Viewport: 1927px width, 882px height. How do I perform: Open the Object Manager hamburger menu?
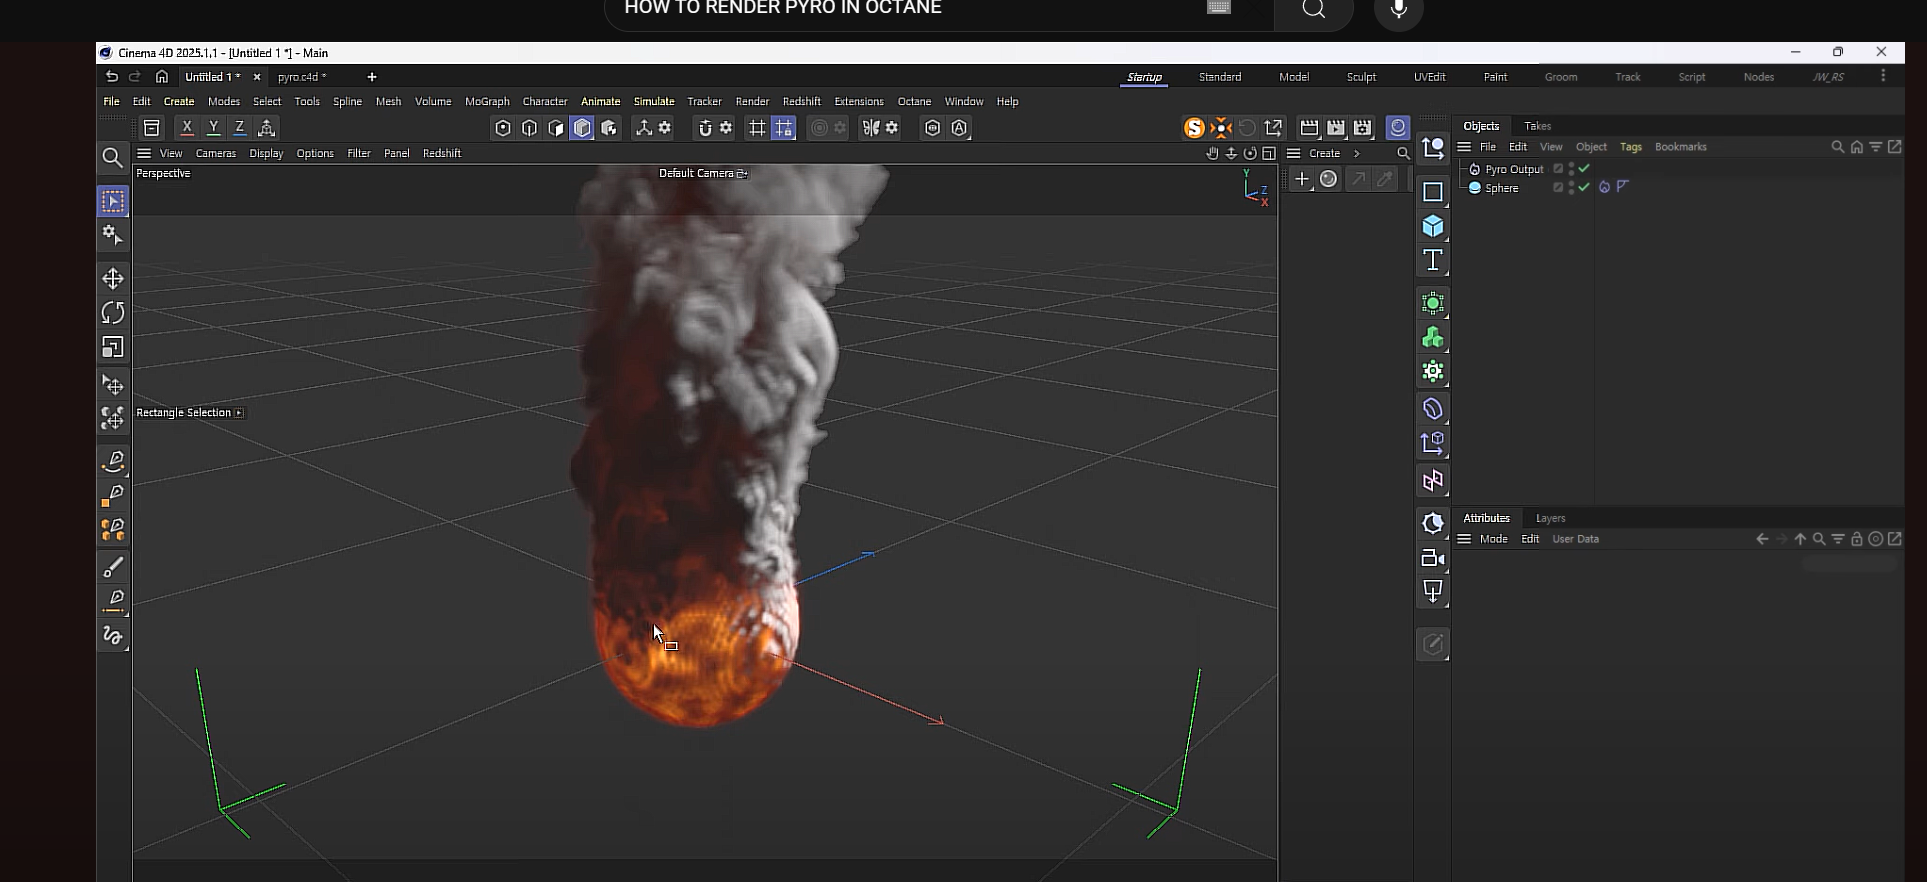click(1464, 147)
